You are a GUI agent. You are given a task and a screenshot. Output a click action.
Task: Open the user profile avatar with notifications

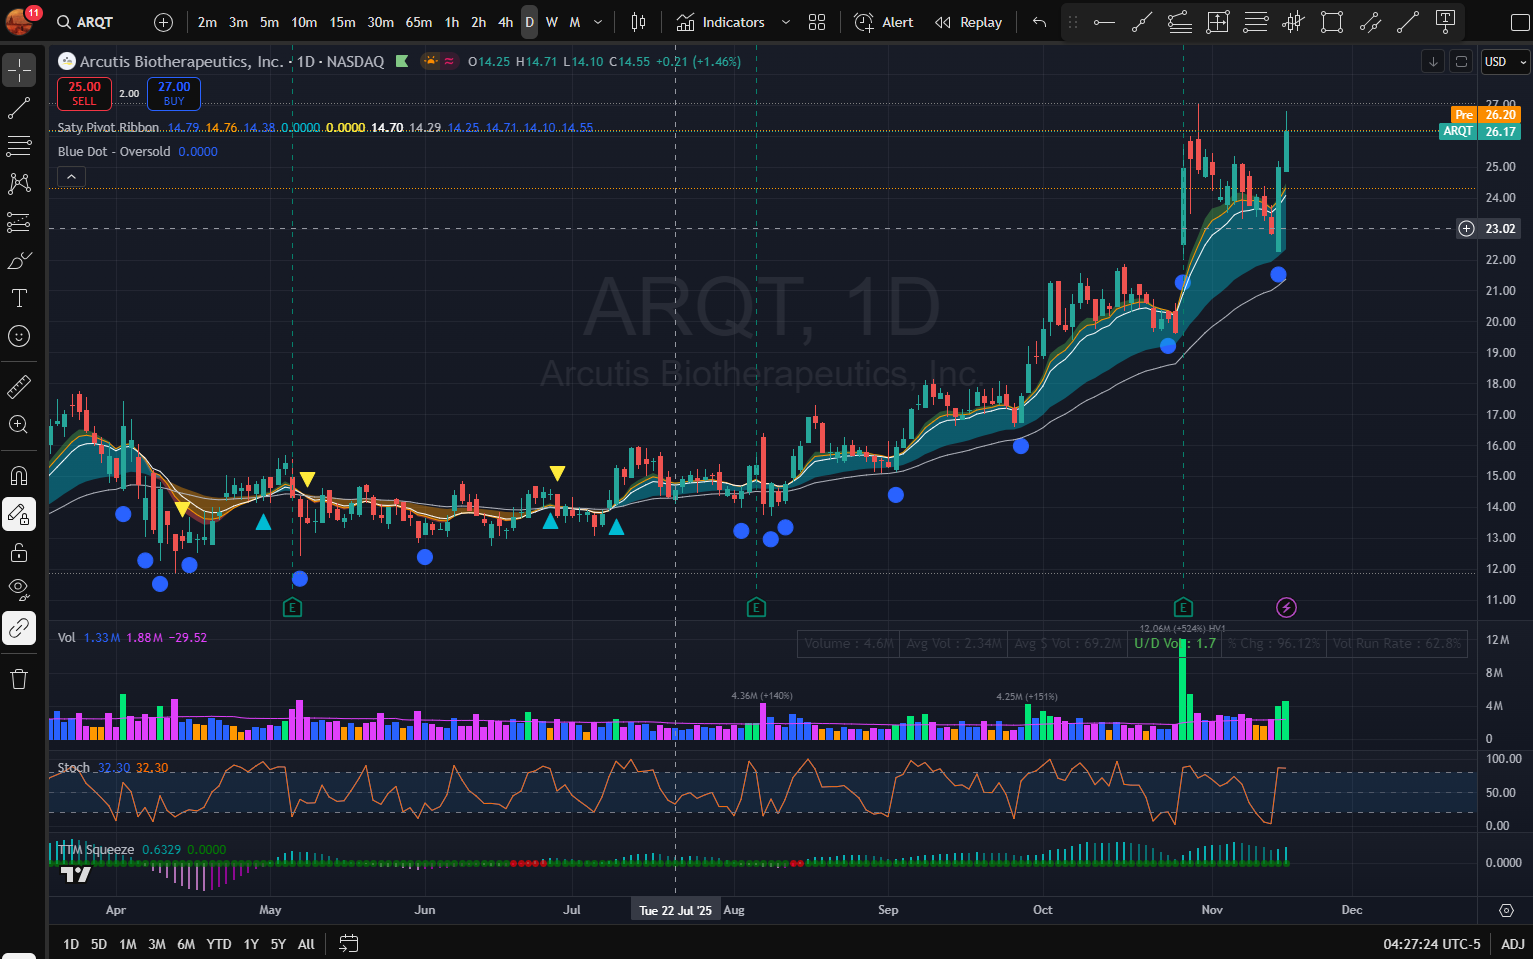point(20,20)
